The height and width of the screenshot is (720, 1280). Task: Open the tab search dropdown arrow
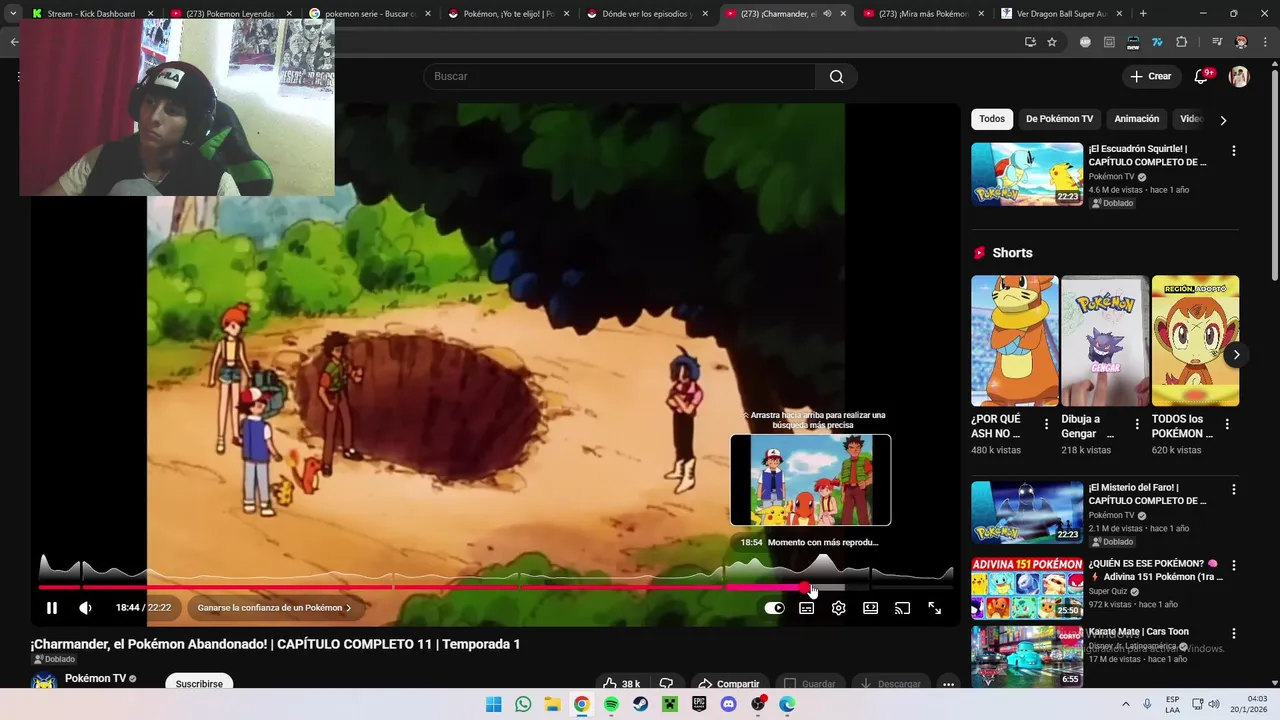pyautogui.click(x=12, y=14)
